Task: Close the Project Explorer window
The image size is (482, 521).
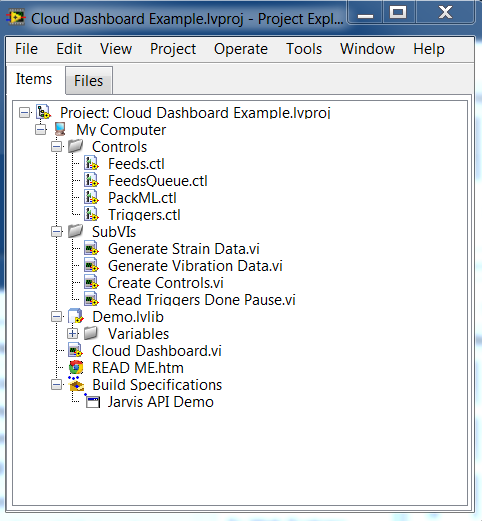Action: [x=445, y=13]
